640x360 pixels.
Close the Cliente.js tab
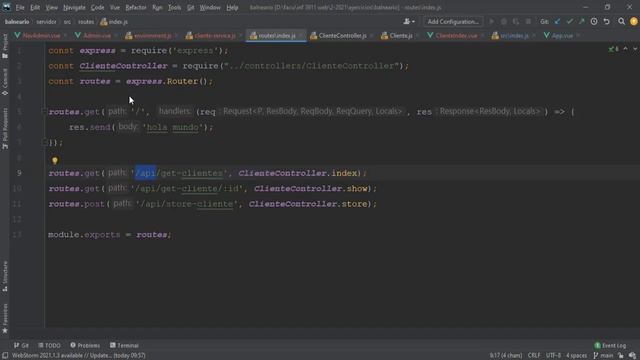click(x=417, y=36)
